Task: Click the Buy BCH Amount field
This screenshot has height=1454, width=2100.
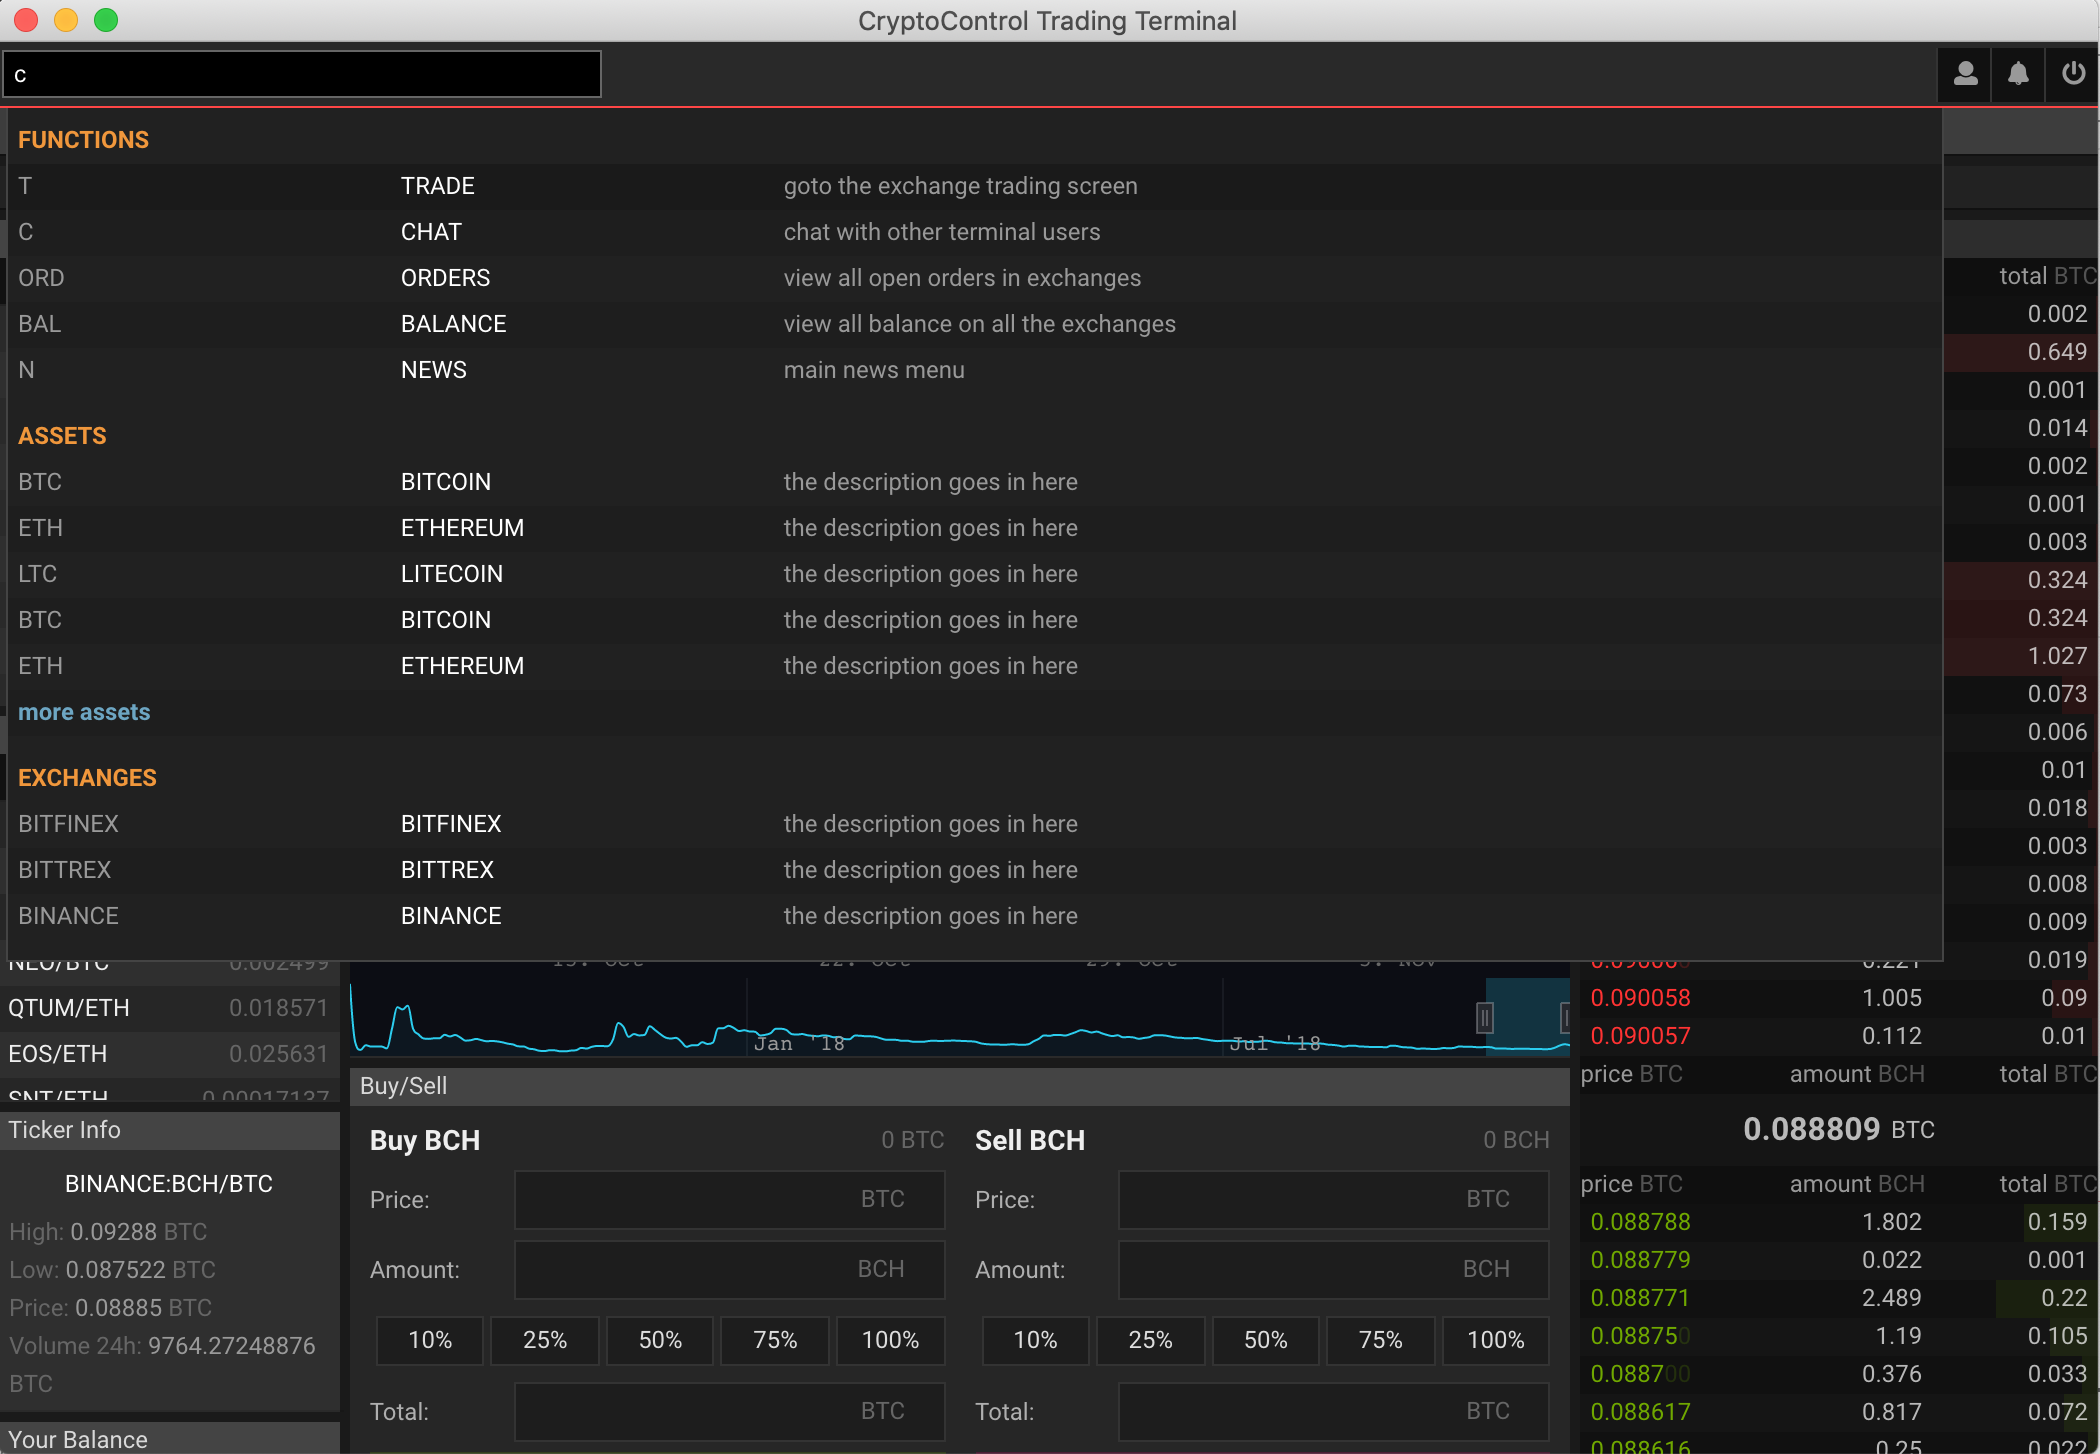Action: pyautogui.click(x=730, y=1270)
